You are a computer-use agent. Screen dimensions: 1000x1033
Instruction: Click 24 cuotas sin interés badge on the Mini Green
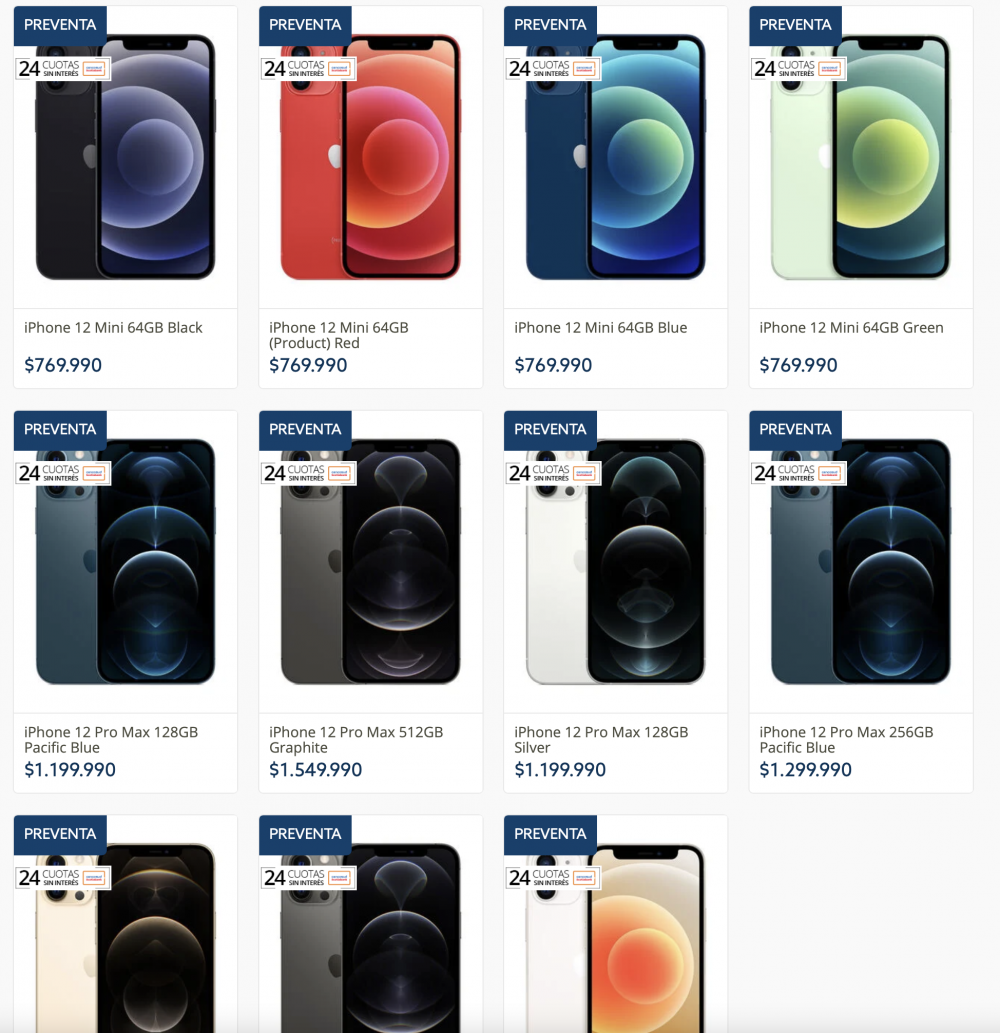(x=798, y=69)
